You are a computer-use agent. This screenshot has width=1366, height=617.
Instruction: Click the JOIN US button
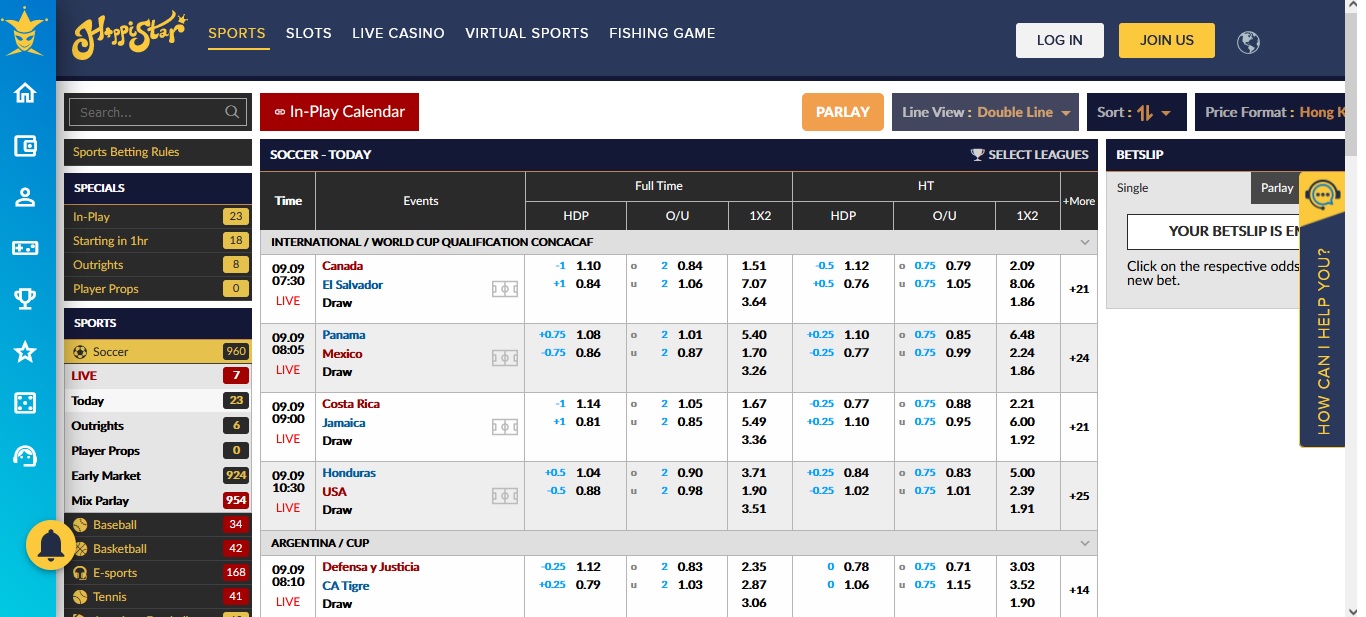(x=1167, y=40)
